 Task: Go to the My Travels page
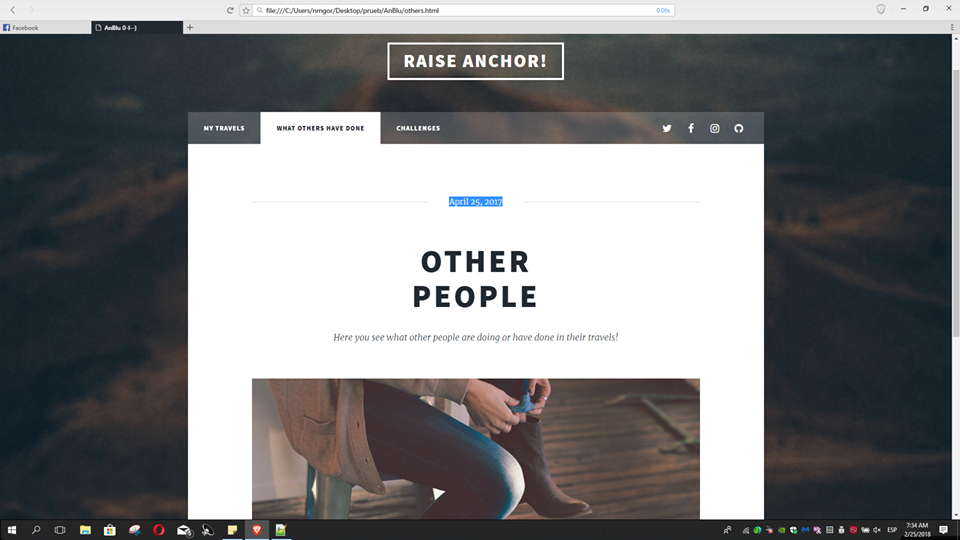(x=224, y=128)
